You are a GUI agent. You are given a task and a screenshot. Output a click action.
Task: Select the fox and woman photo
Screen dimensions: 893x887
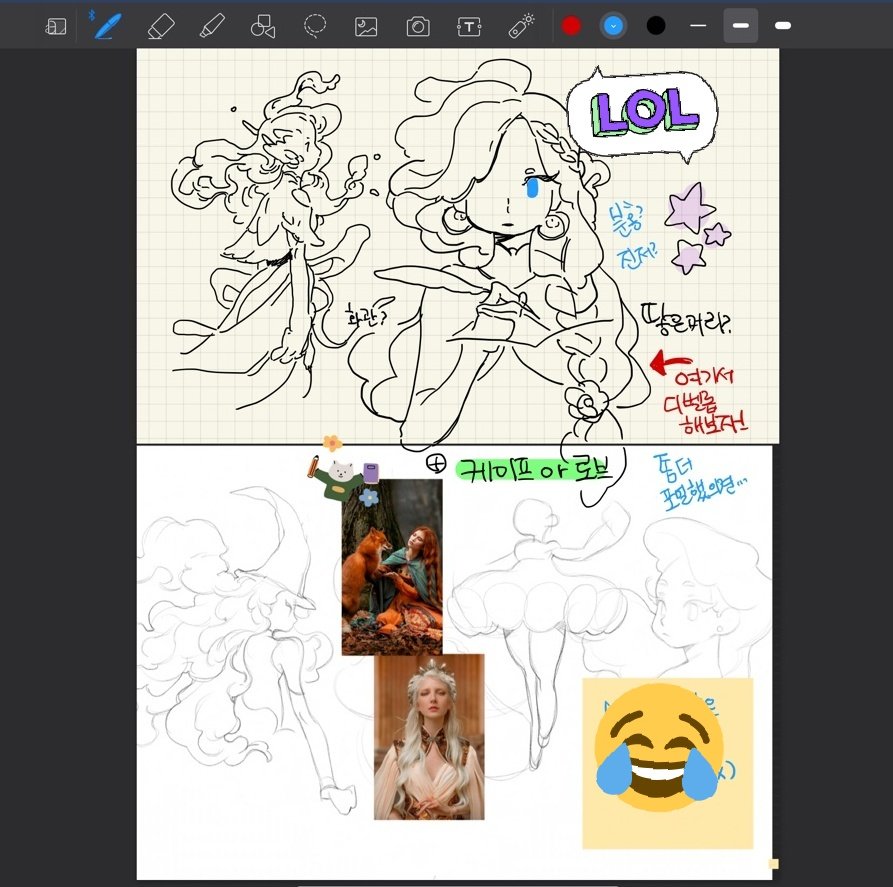(392, 567)
